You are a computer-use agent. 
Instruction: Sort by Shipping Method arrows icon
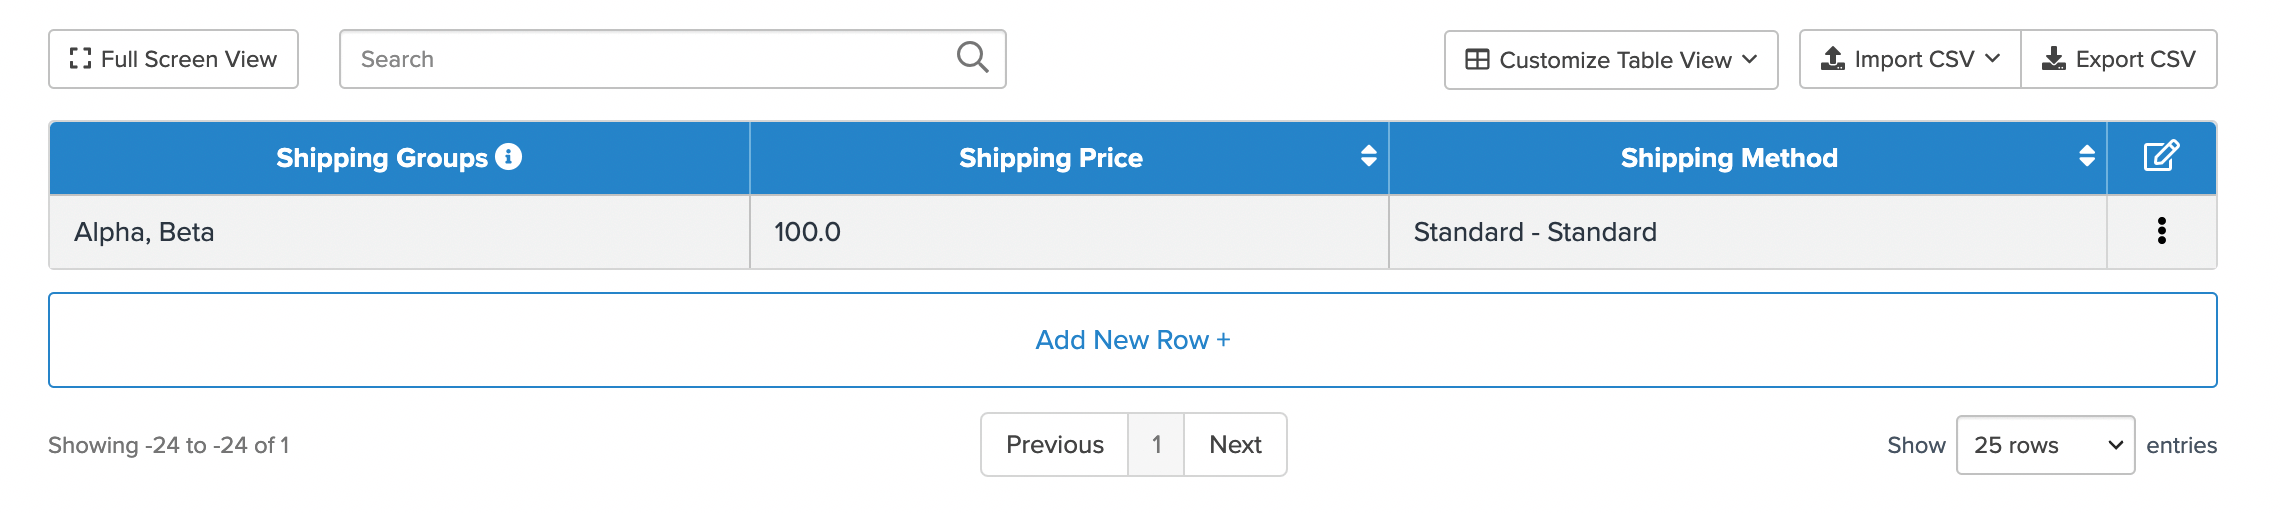[2086, 156]
